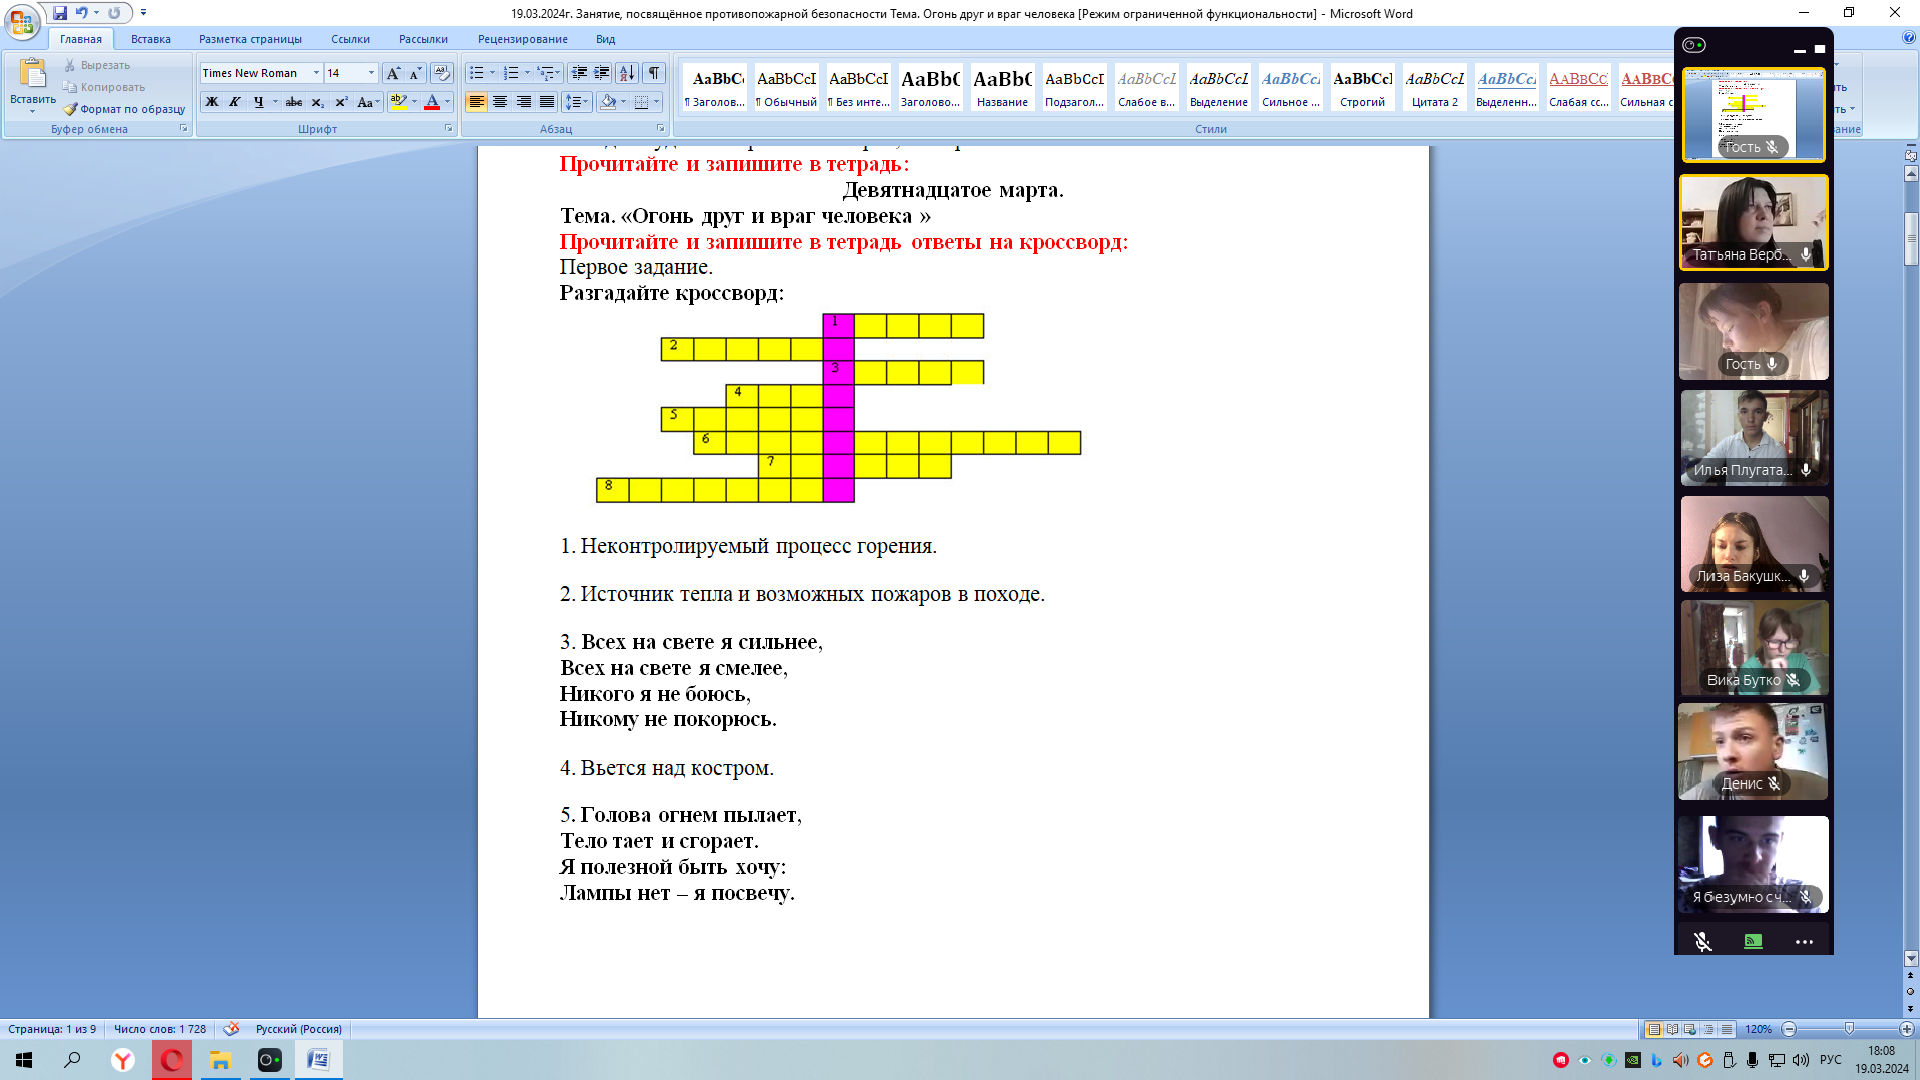Open the Вставка ribbon tab
1920x1080 pixels.
click(151, 39)
